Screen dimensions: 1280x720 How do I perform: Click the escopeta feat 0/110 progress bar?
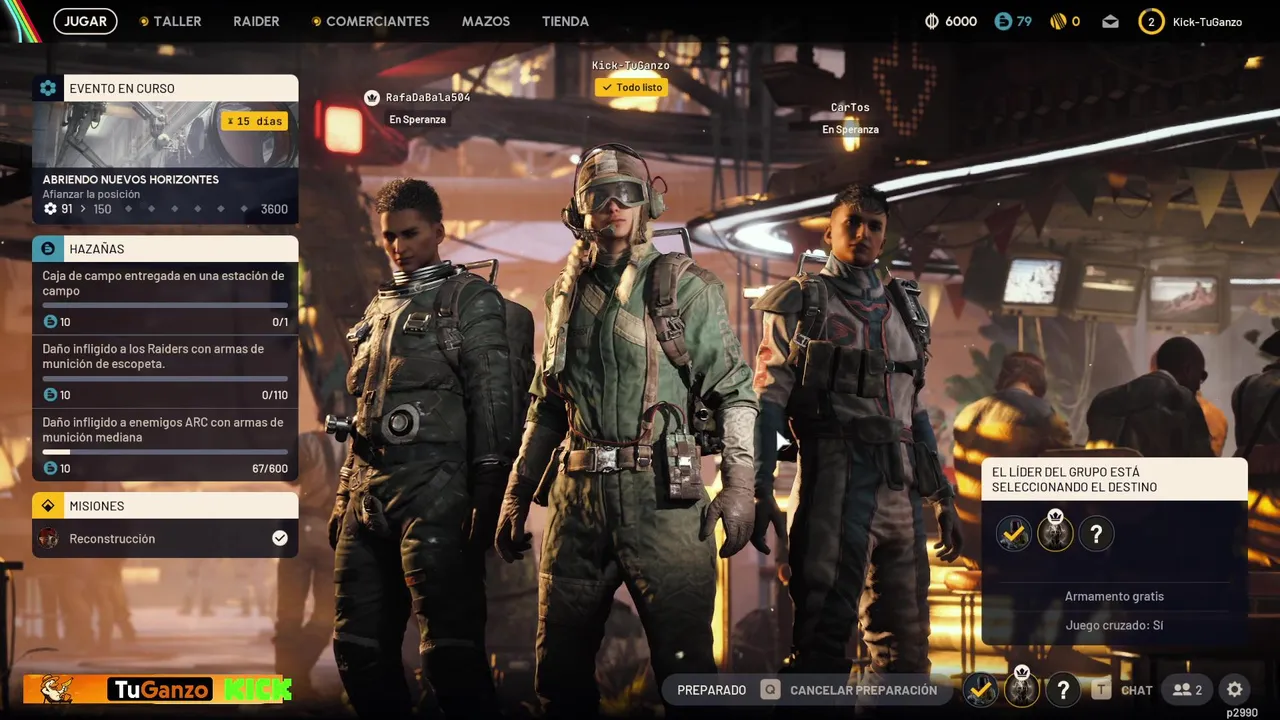pos(165,379)
